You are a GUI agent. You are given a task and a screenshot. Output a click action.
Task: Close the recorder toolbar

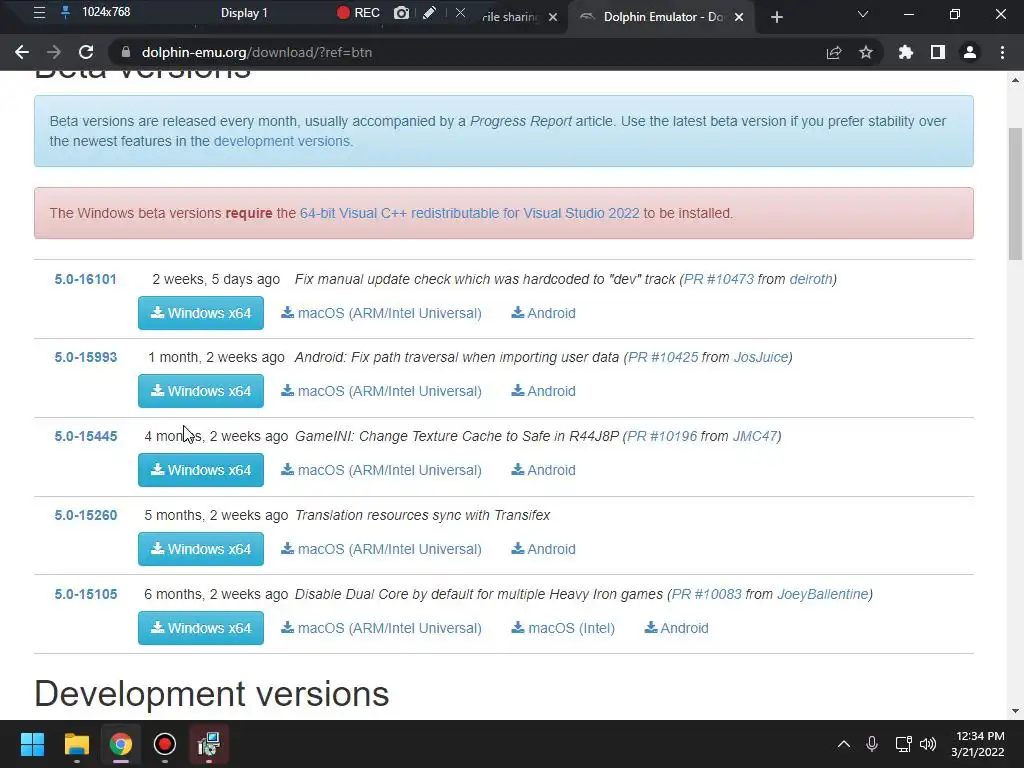pyautogui.click(x=460, y=13)
